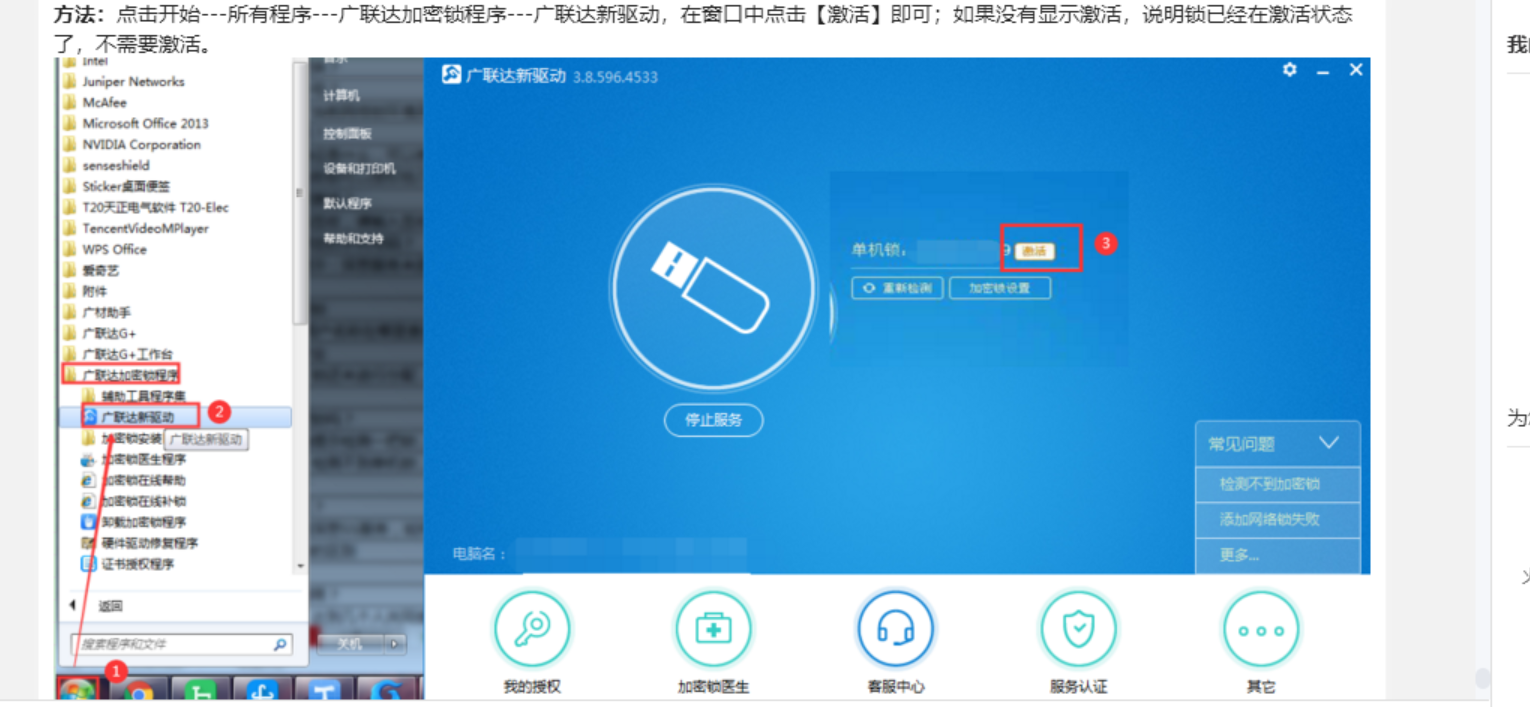Screen dimensions: 1530x707
Task: Open 服务认证 shield icon
Action: coord(1078,631)
